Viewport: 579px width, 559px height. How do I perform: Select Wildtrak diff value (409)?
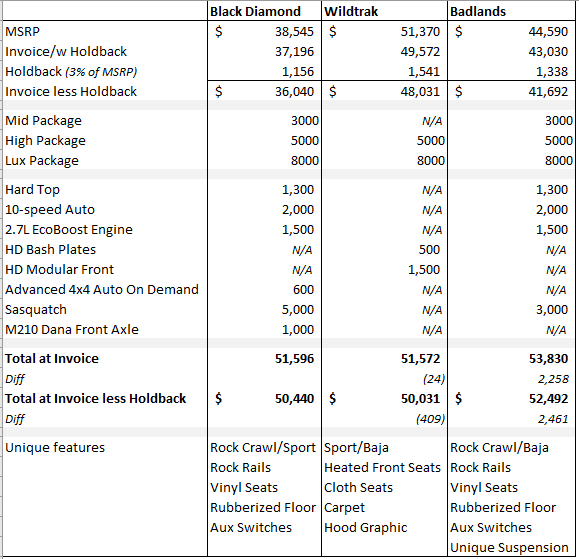(x=431, y=419)
